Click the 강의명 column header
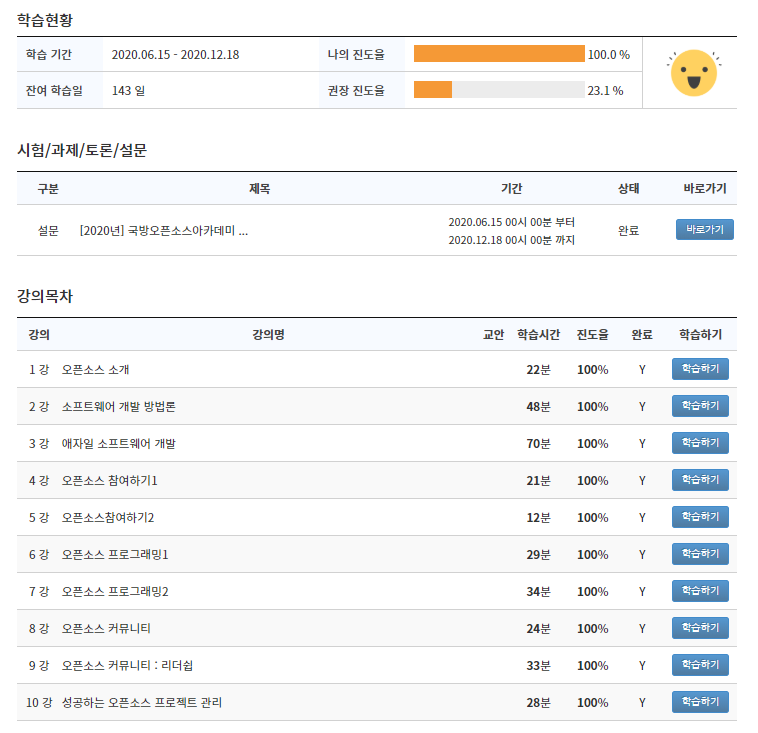This screenshot has height=733, width=758. click(x=268, y=335)
